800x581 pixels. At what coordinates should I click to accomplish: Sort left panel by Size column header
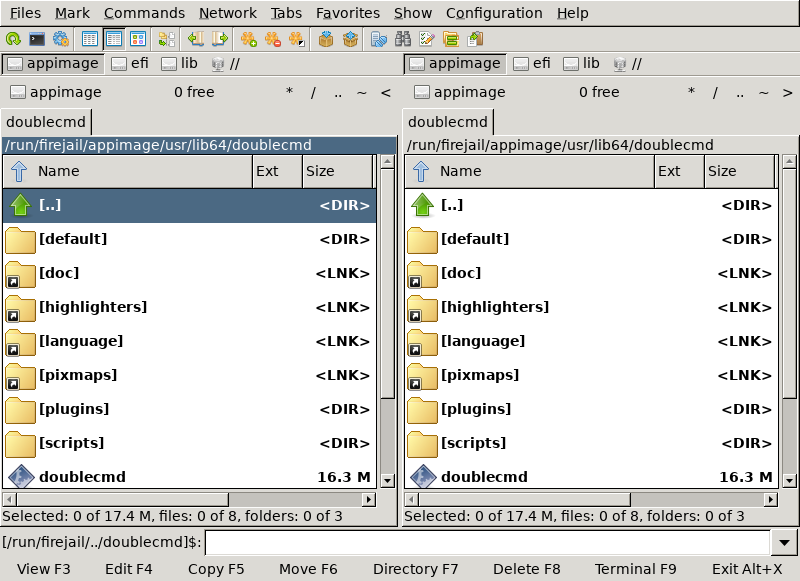coord(338,171)
